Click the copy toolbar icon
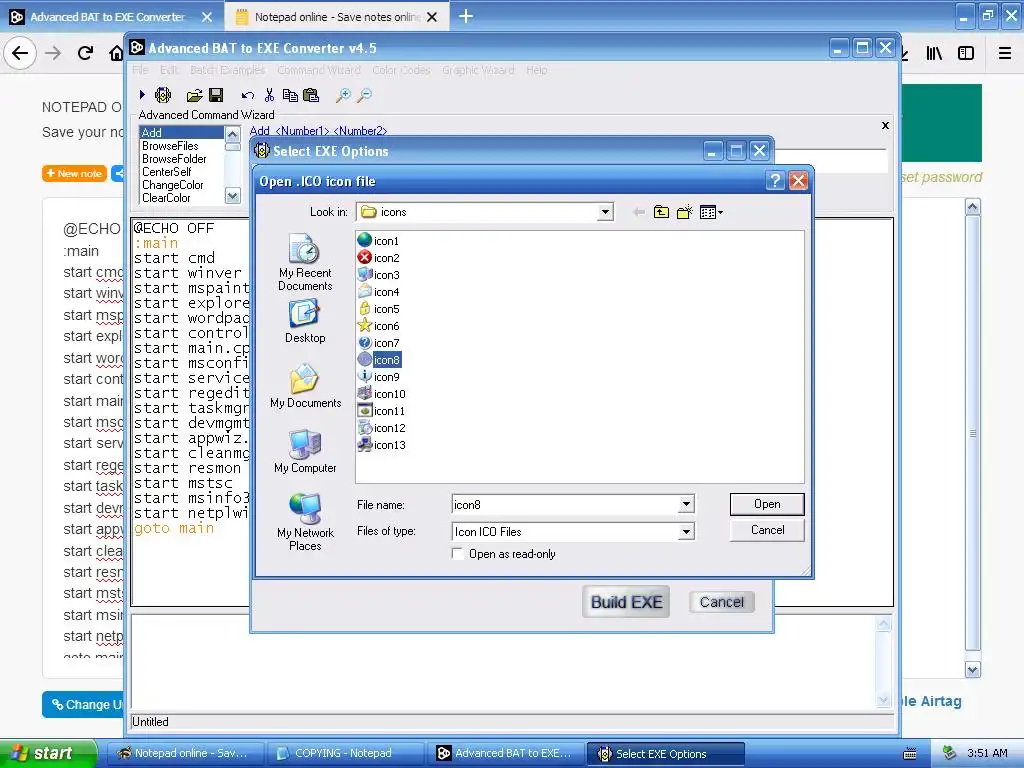1024x768 pixels. (290, 95)
